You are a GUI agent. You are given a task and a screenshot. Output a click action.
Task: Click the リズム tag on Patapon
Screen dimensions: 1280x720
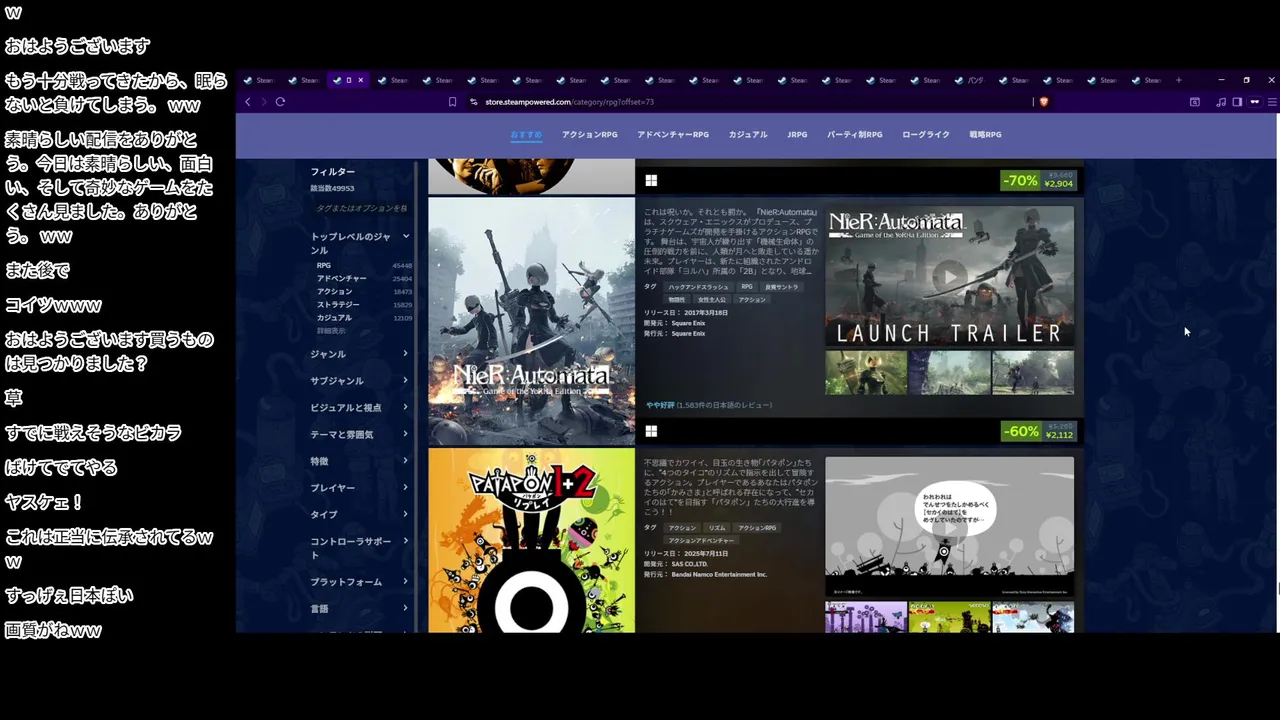point(717,528)
